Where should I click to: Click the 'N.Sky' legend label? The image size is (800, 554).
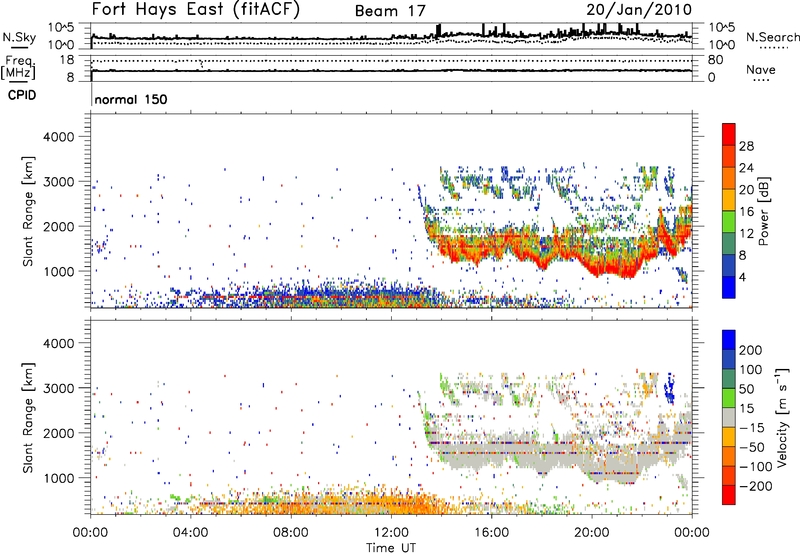19,37
